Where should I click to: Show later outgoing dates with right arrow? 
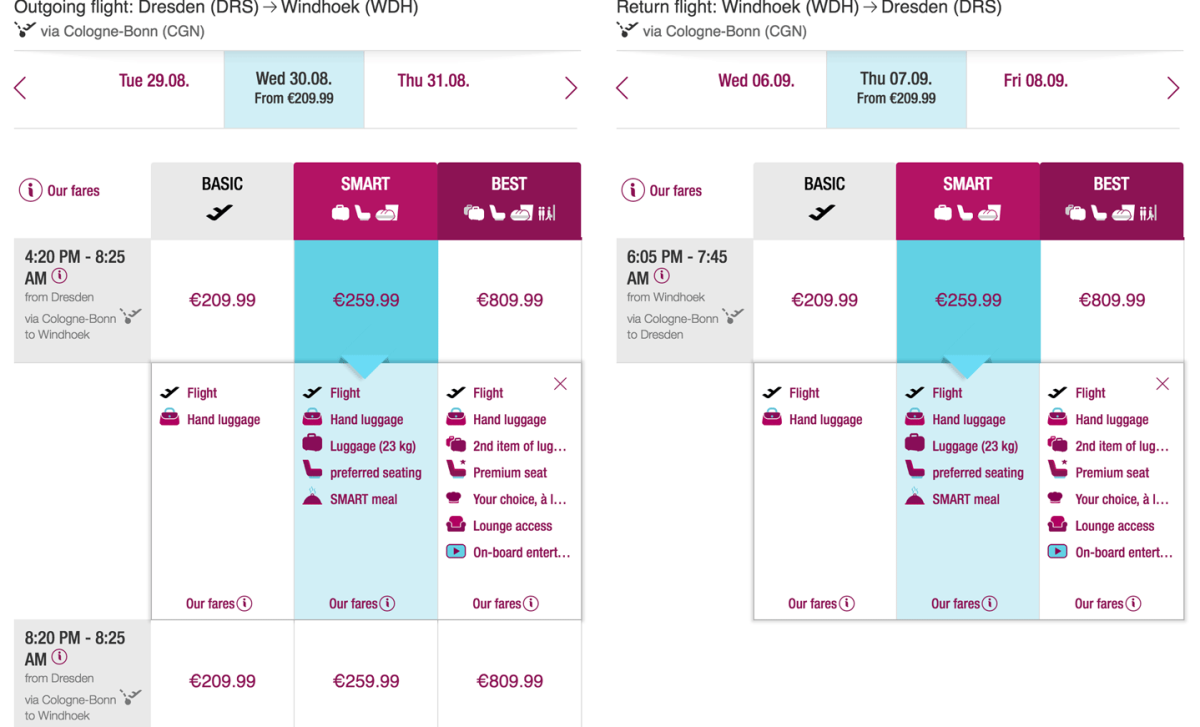tap(571, 88)
